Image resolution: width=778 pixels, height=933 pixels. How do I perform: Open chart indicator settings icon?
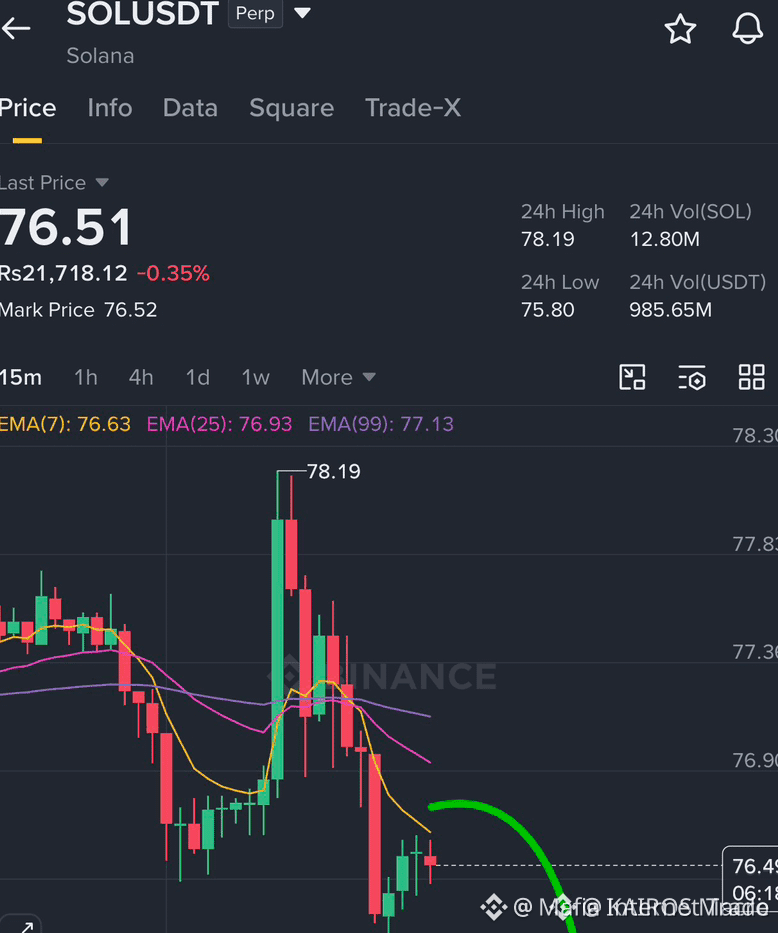692,377
